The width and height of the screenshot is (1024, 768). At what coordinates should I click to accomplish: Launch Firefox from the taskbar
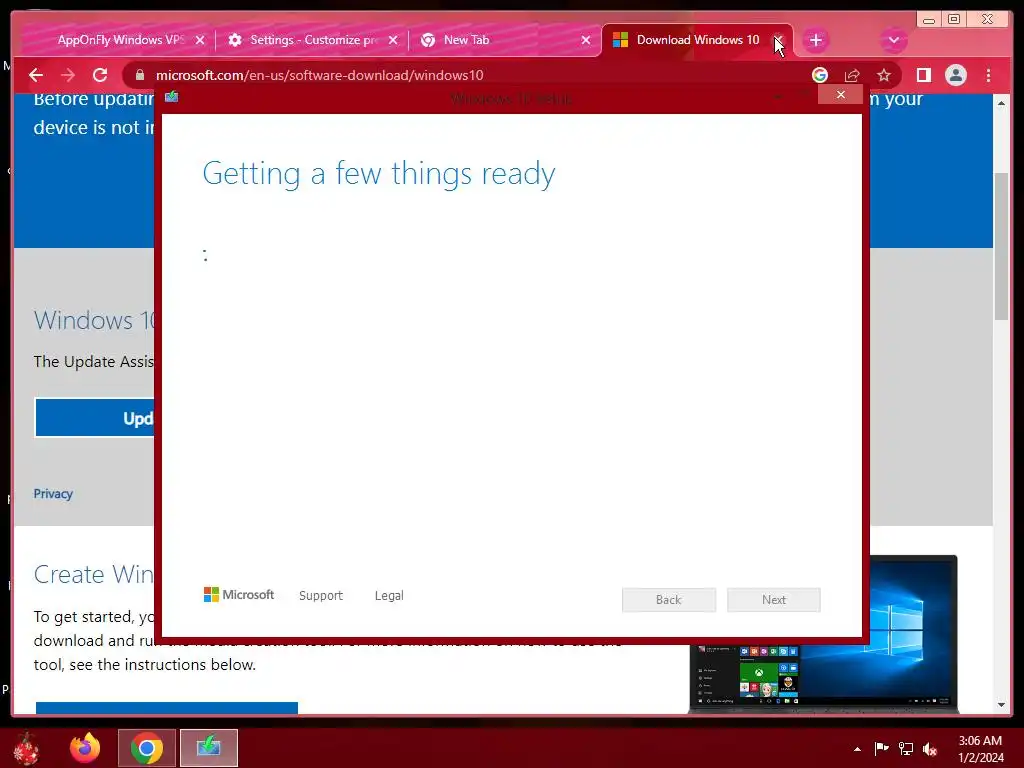tap(86, 748)
